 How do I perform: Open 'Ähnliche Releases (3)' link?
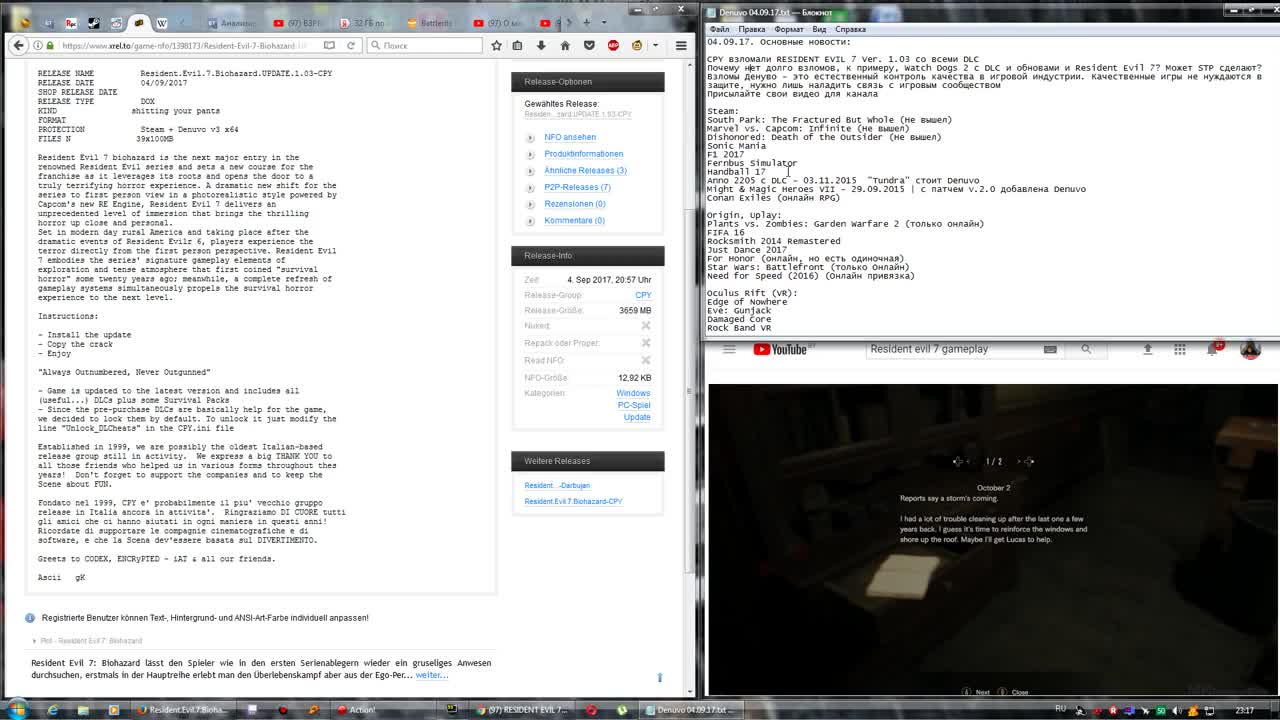pyautogui.click(x=585, y=170)
